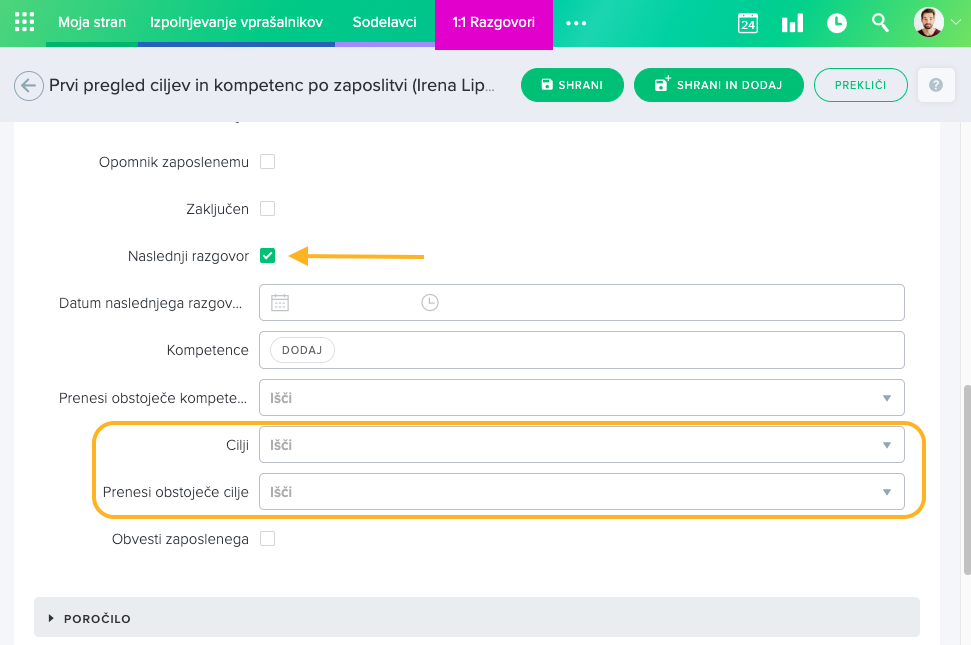Image resolution: width=971 pixels, height=645 pixels.
Task: Open the Moja stran tab
Action: click(x=91, y=22)
